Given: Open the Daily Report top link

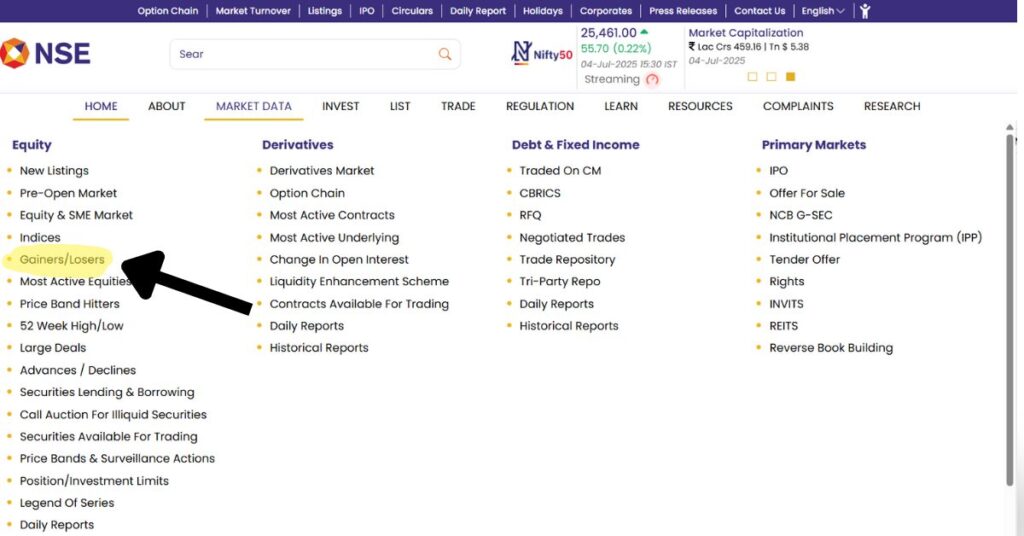Looking at the screenshot, I should coord(477,10).
